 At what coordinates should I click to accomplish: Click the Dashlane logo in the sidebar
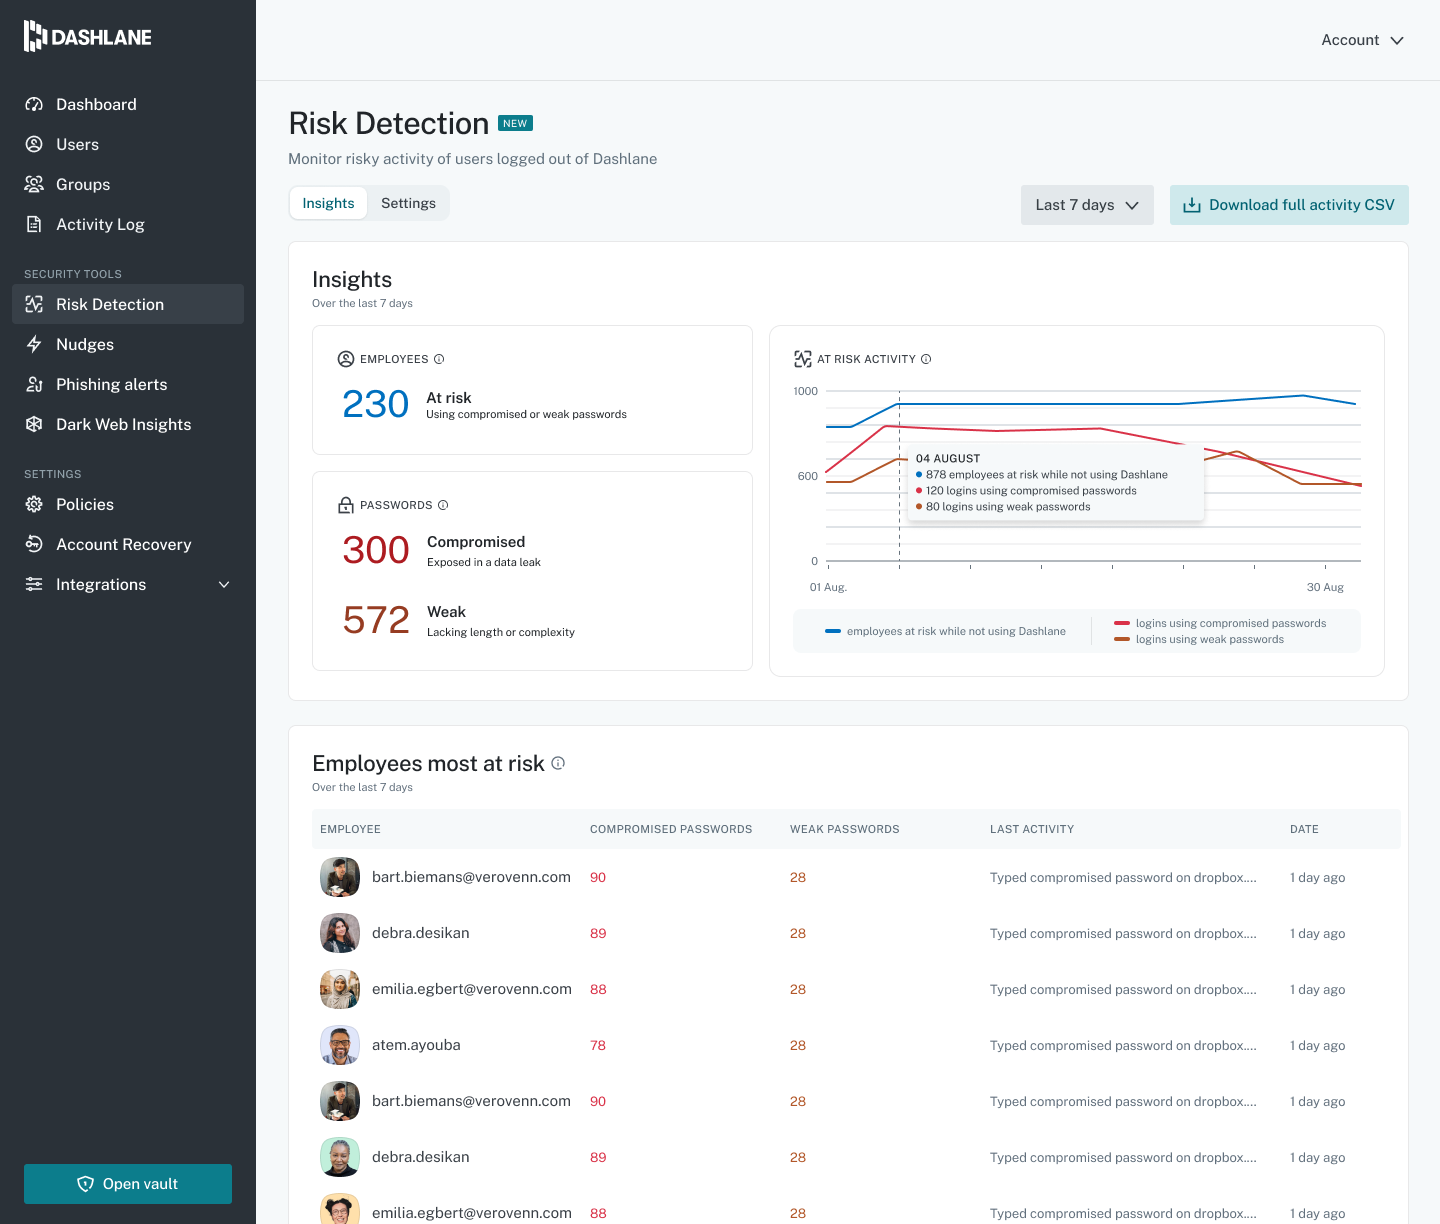(88, 37)
